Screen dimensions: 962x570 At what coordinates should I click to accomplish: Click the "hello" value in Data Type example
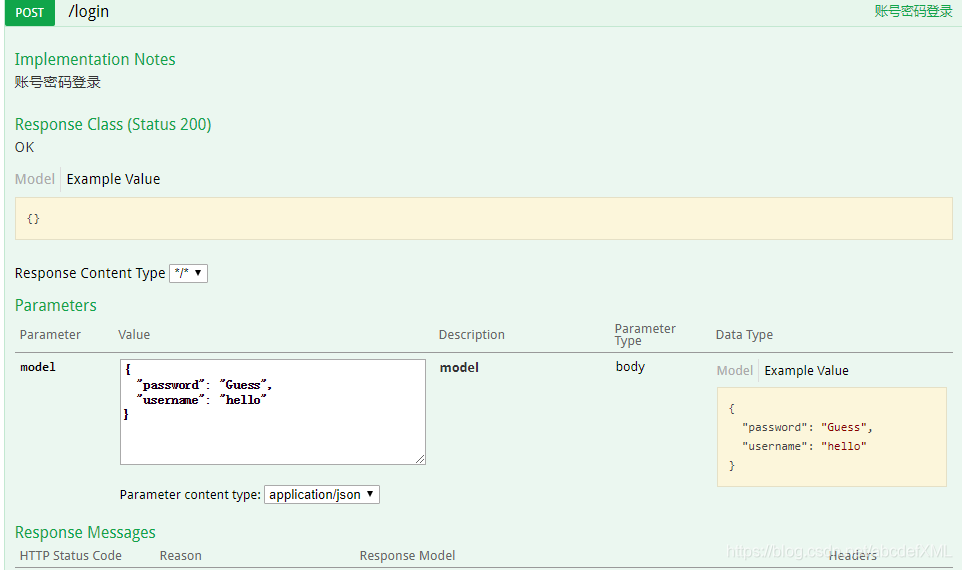pos(844,447)
